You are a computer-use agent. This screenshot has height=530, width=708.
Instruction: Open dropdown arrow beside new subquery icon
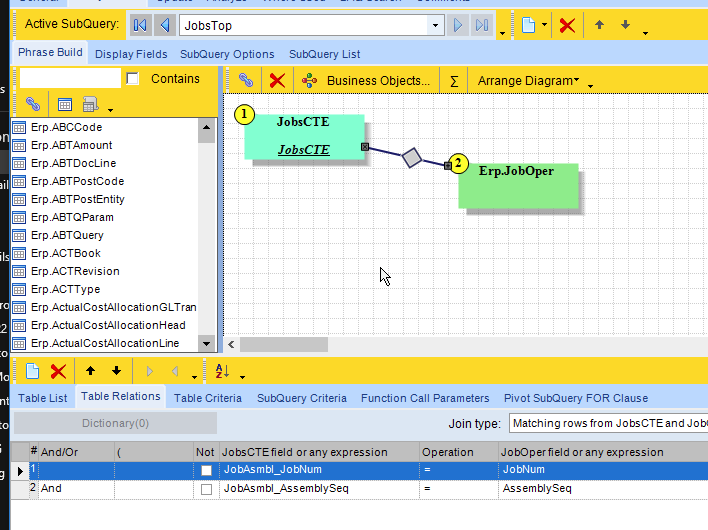pyautogui.click(x=544, y=25)
